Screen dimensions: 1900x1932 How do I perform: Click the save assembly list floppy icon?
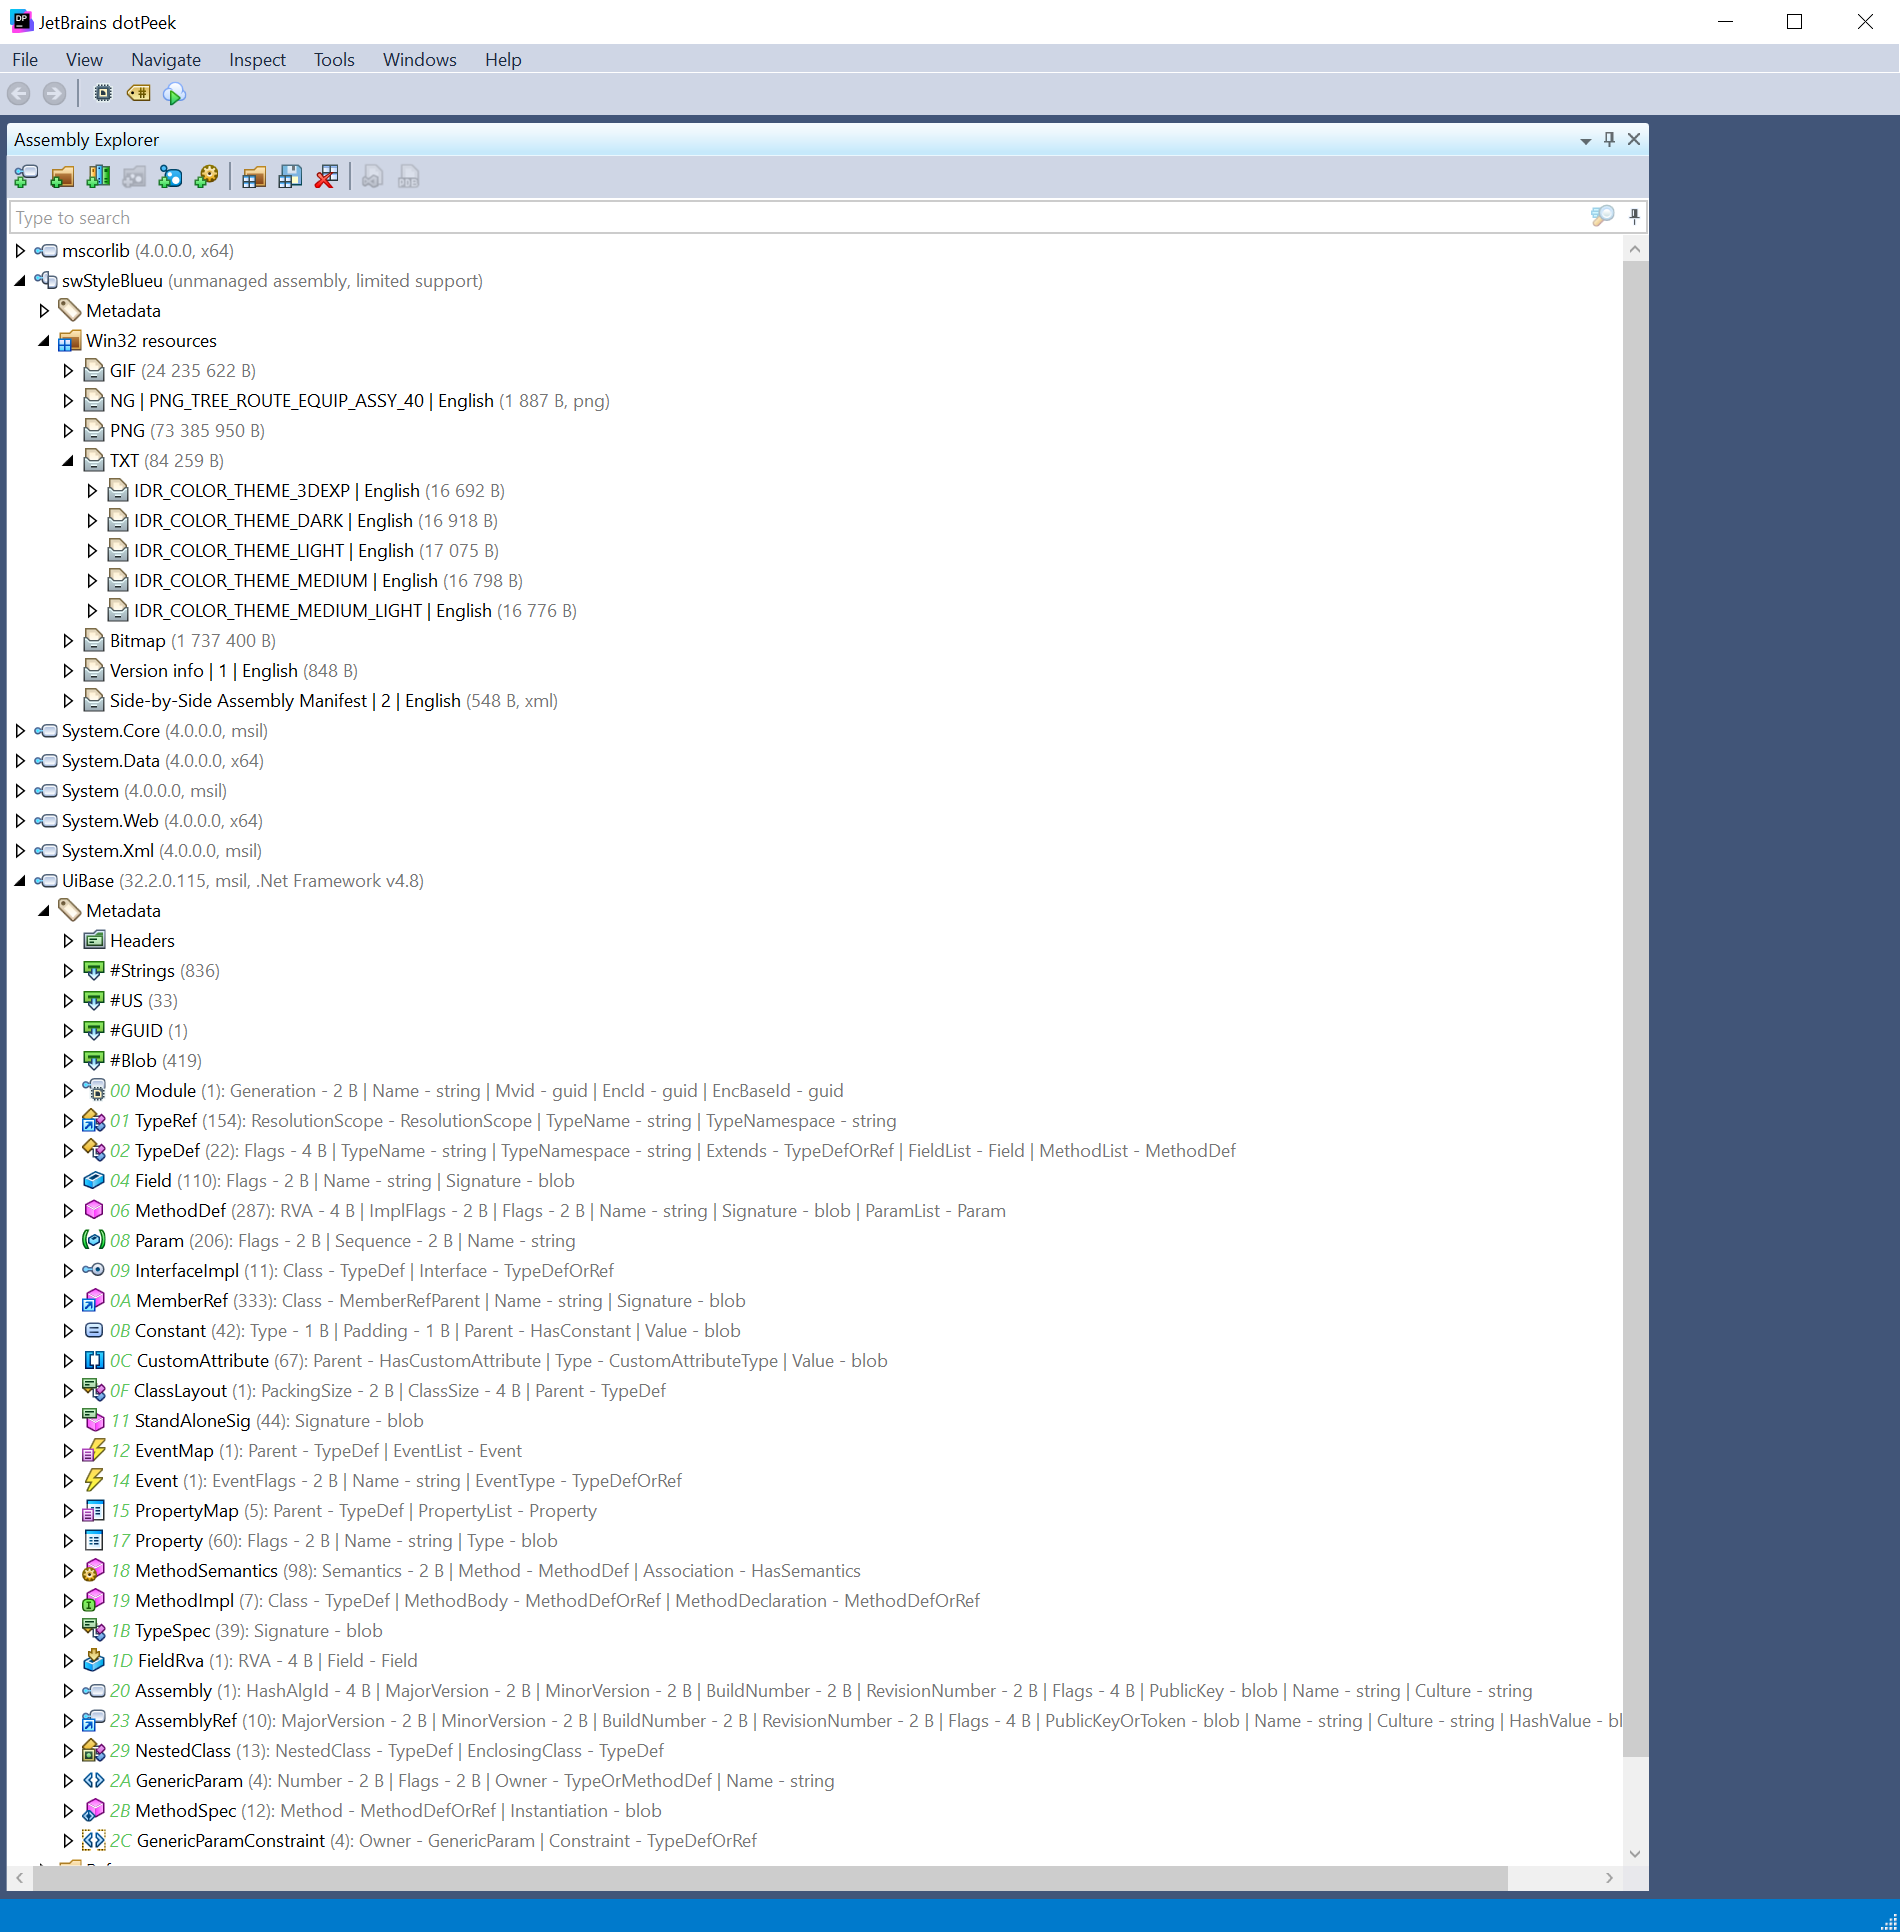[290, 178]
